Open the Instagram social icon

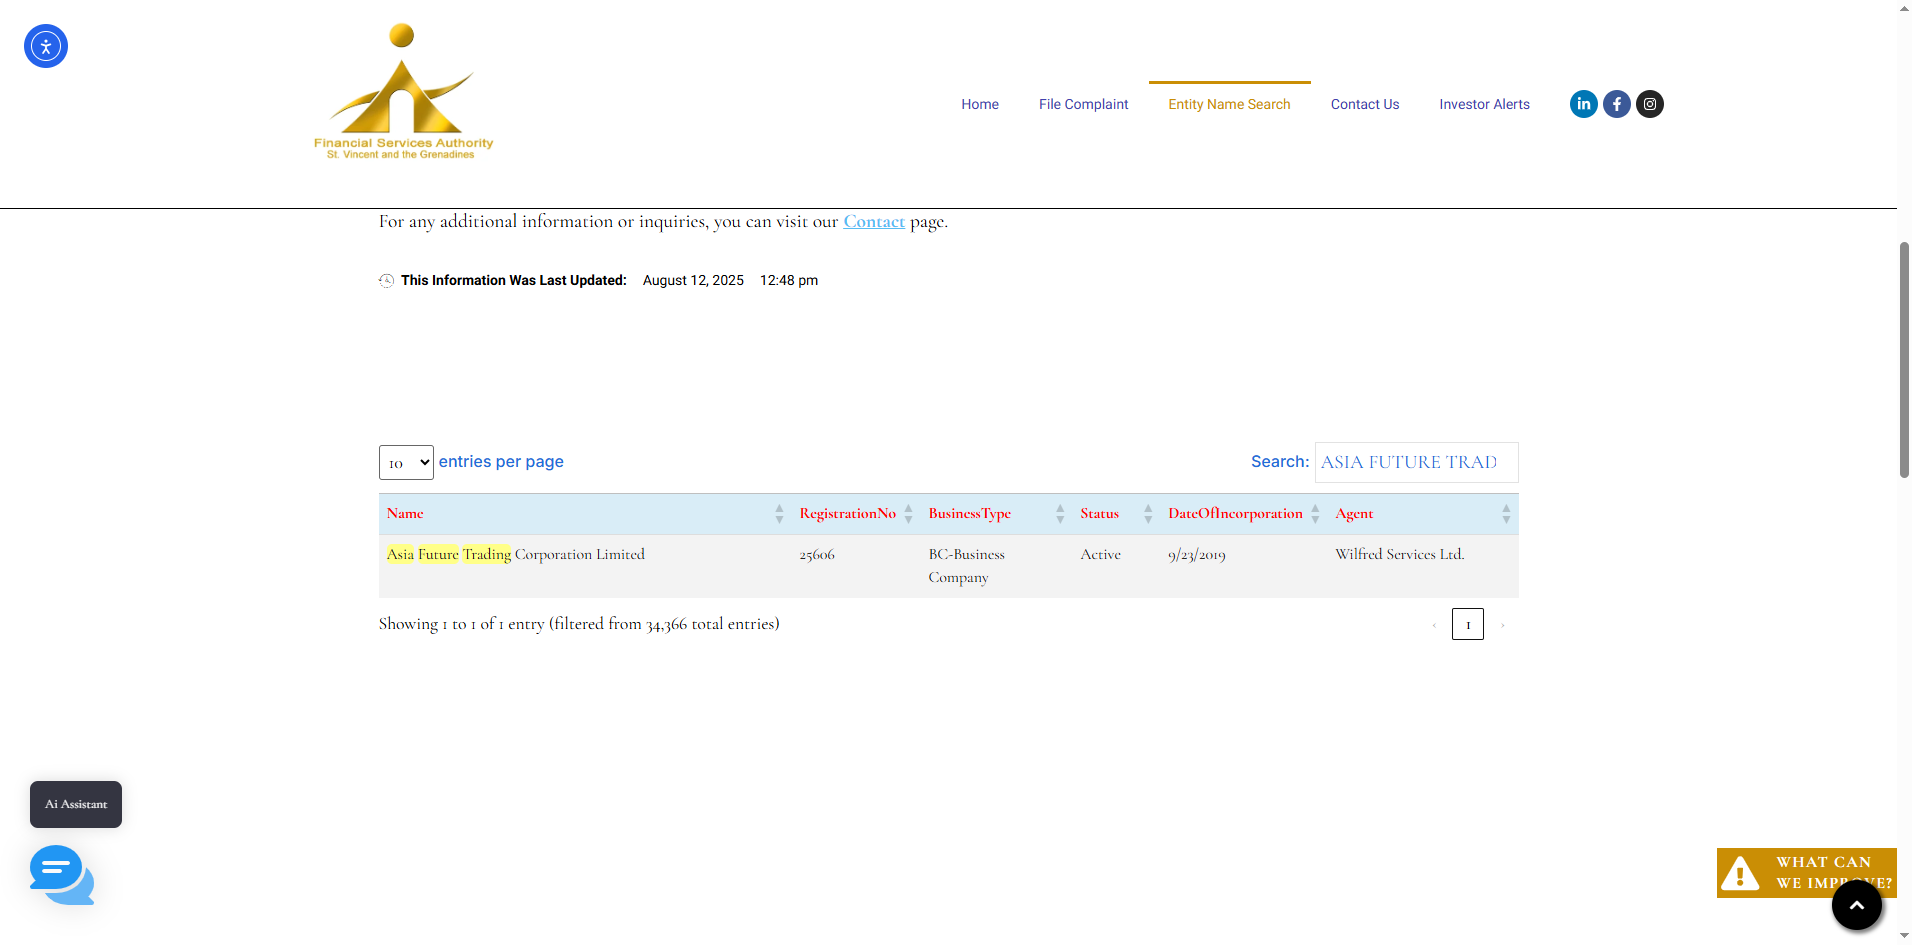(x=1650, y=104)
